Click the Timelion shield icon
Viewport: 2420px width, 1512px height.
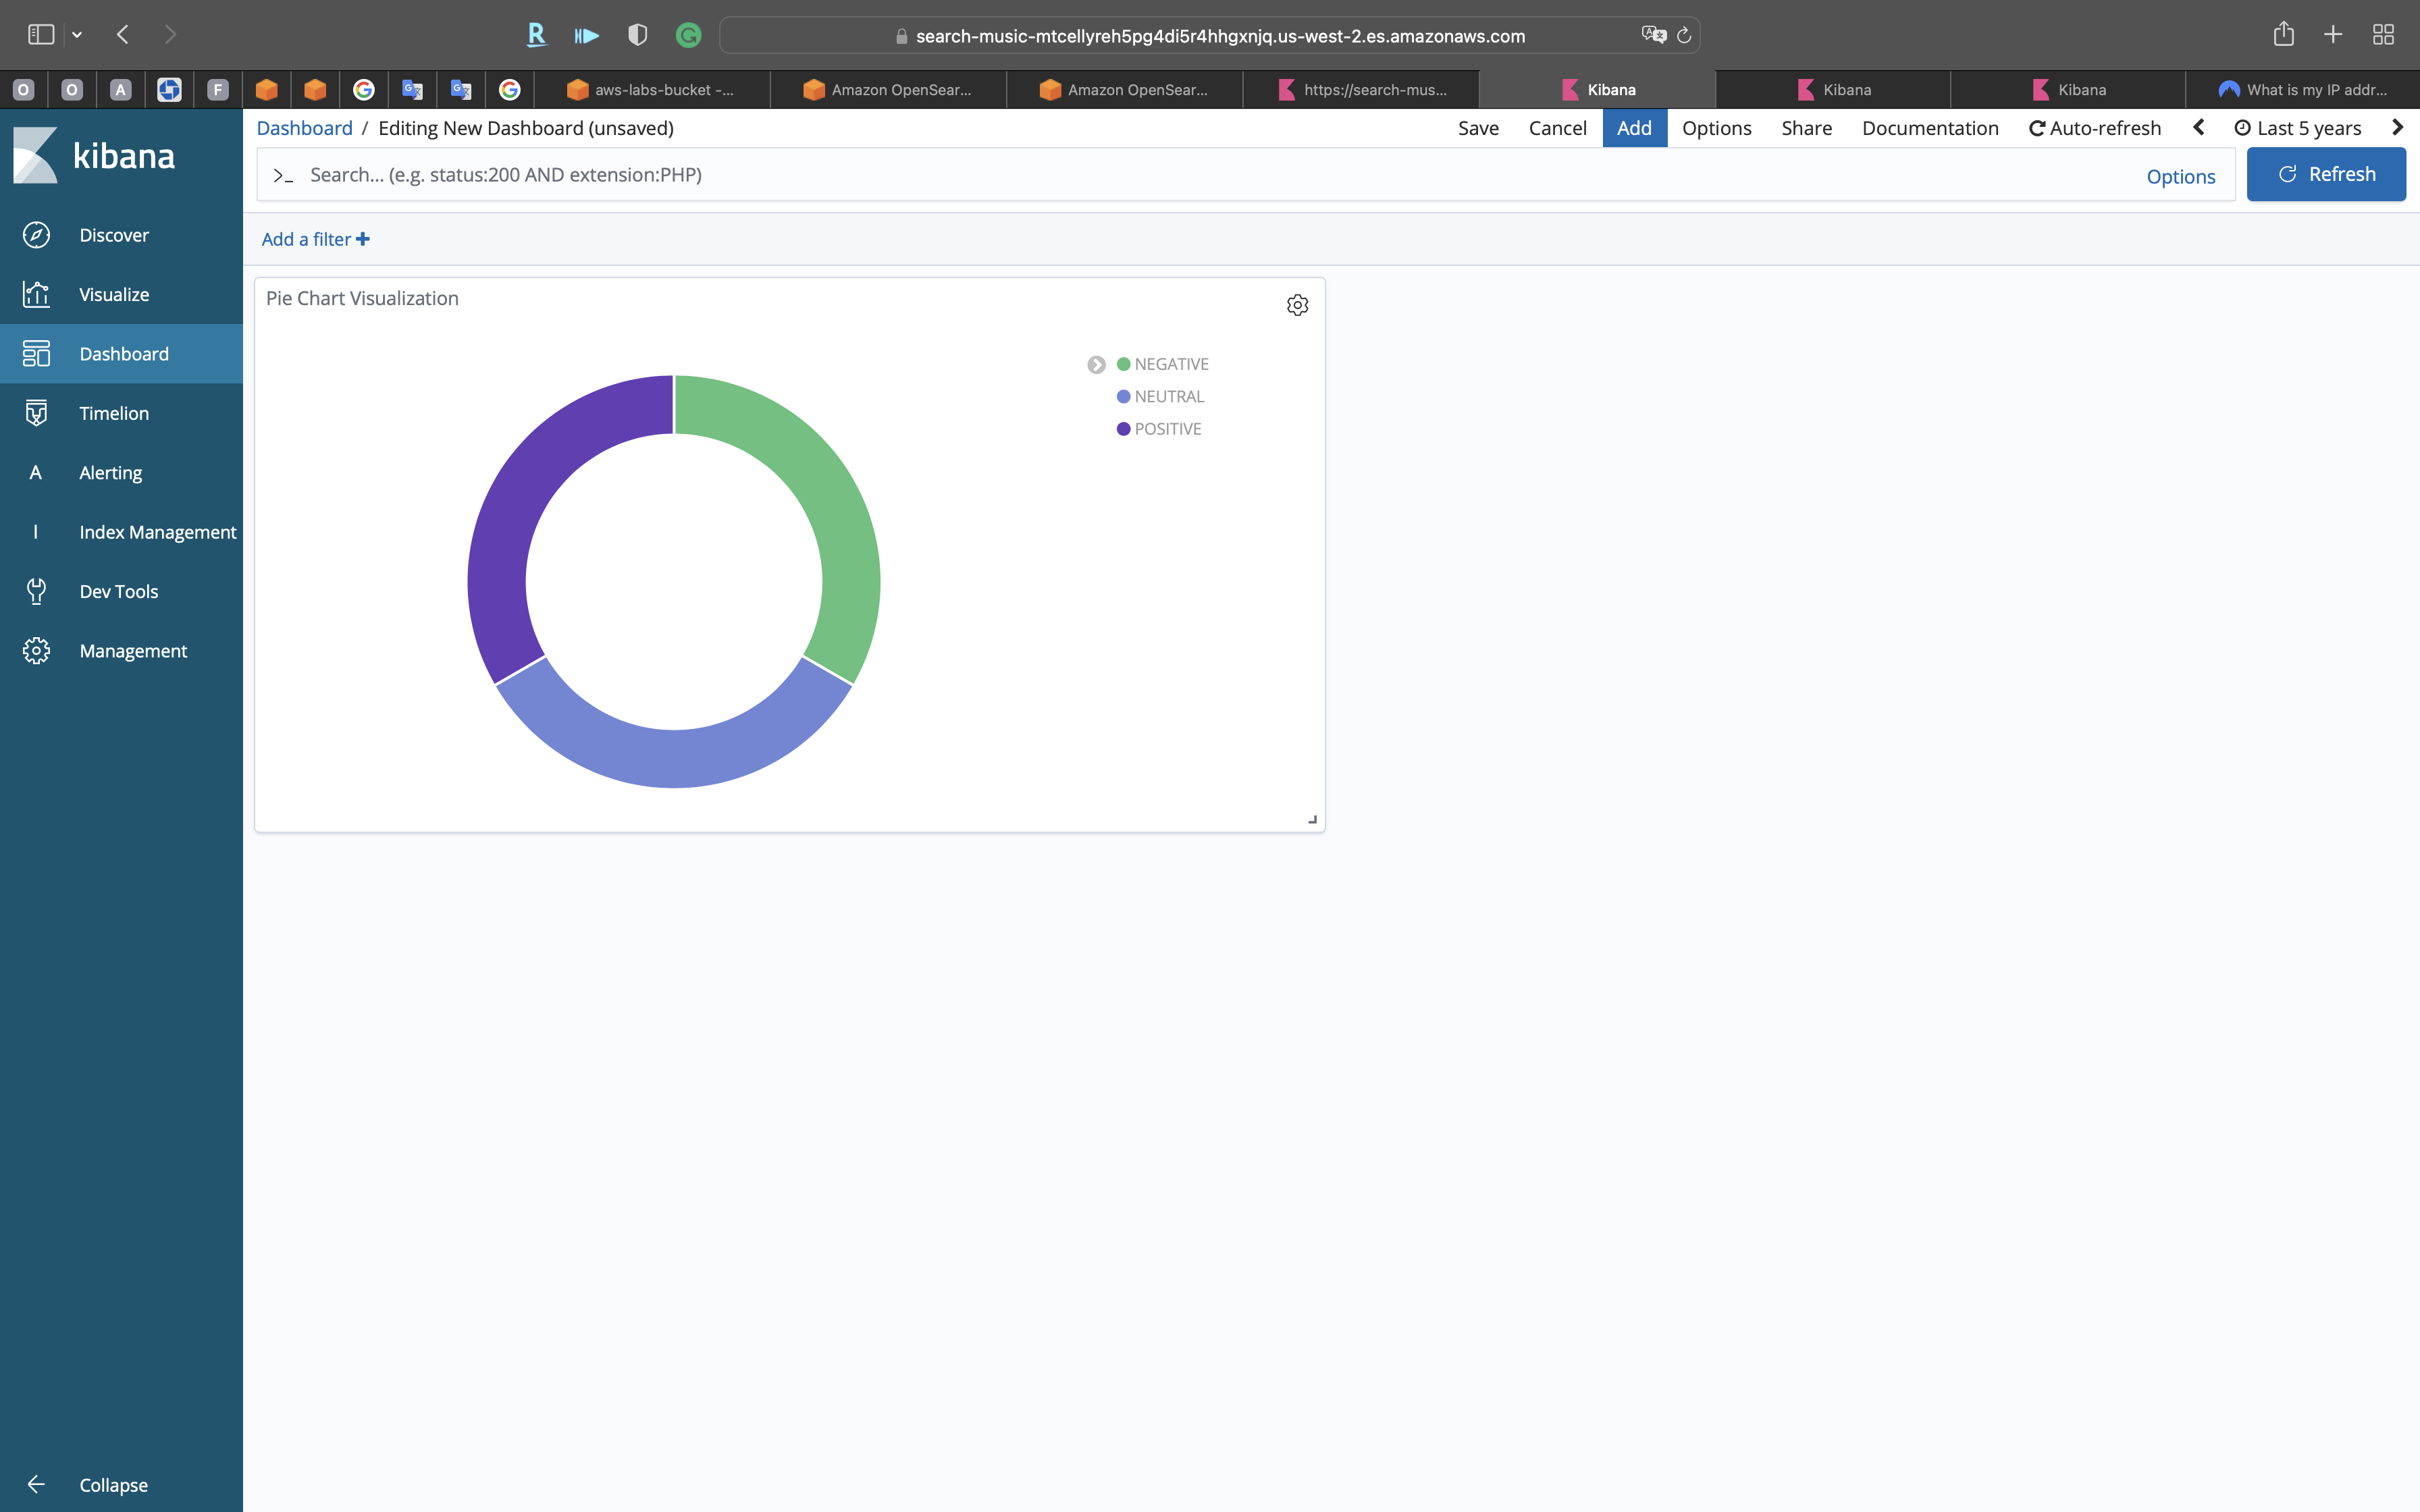click(36, 413)
